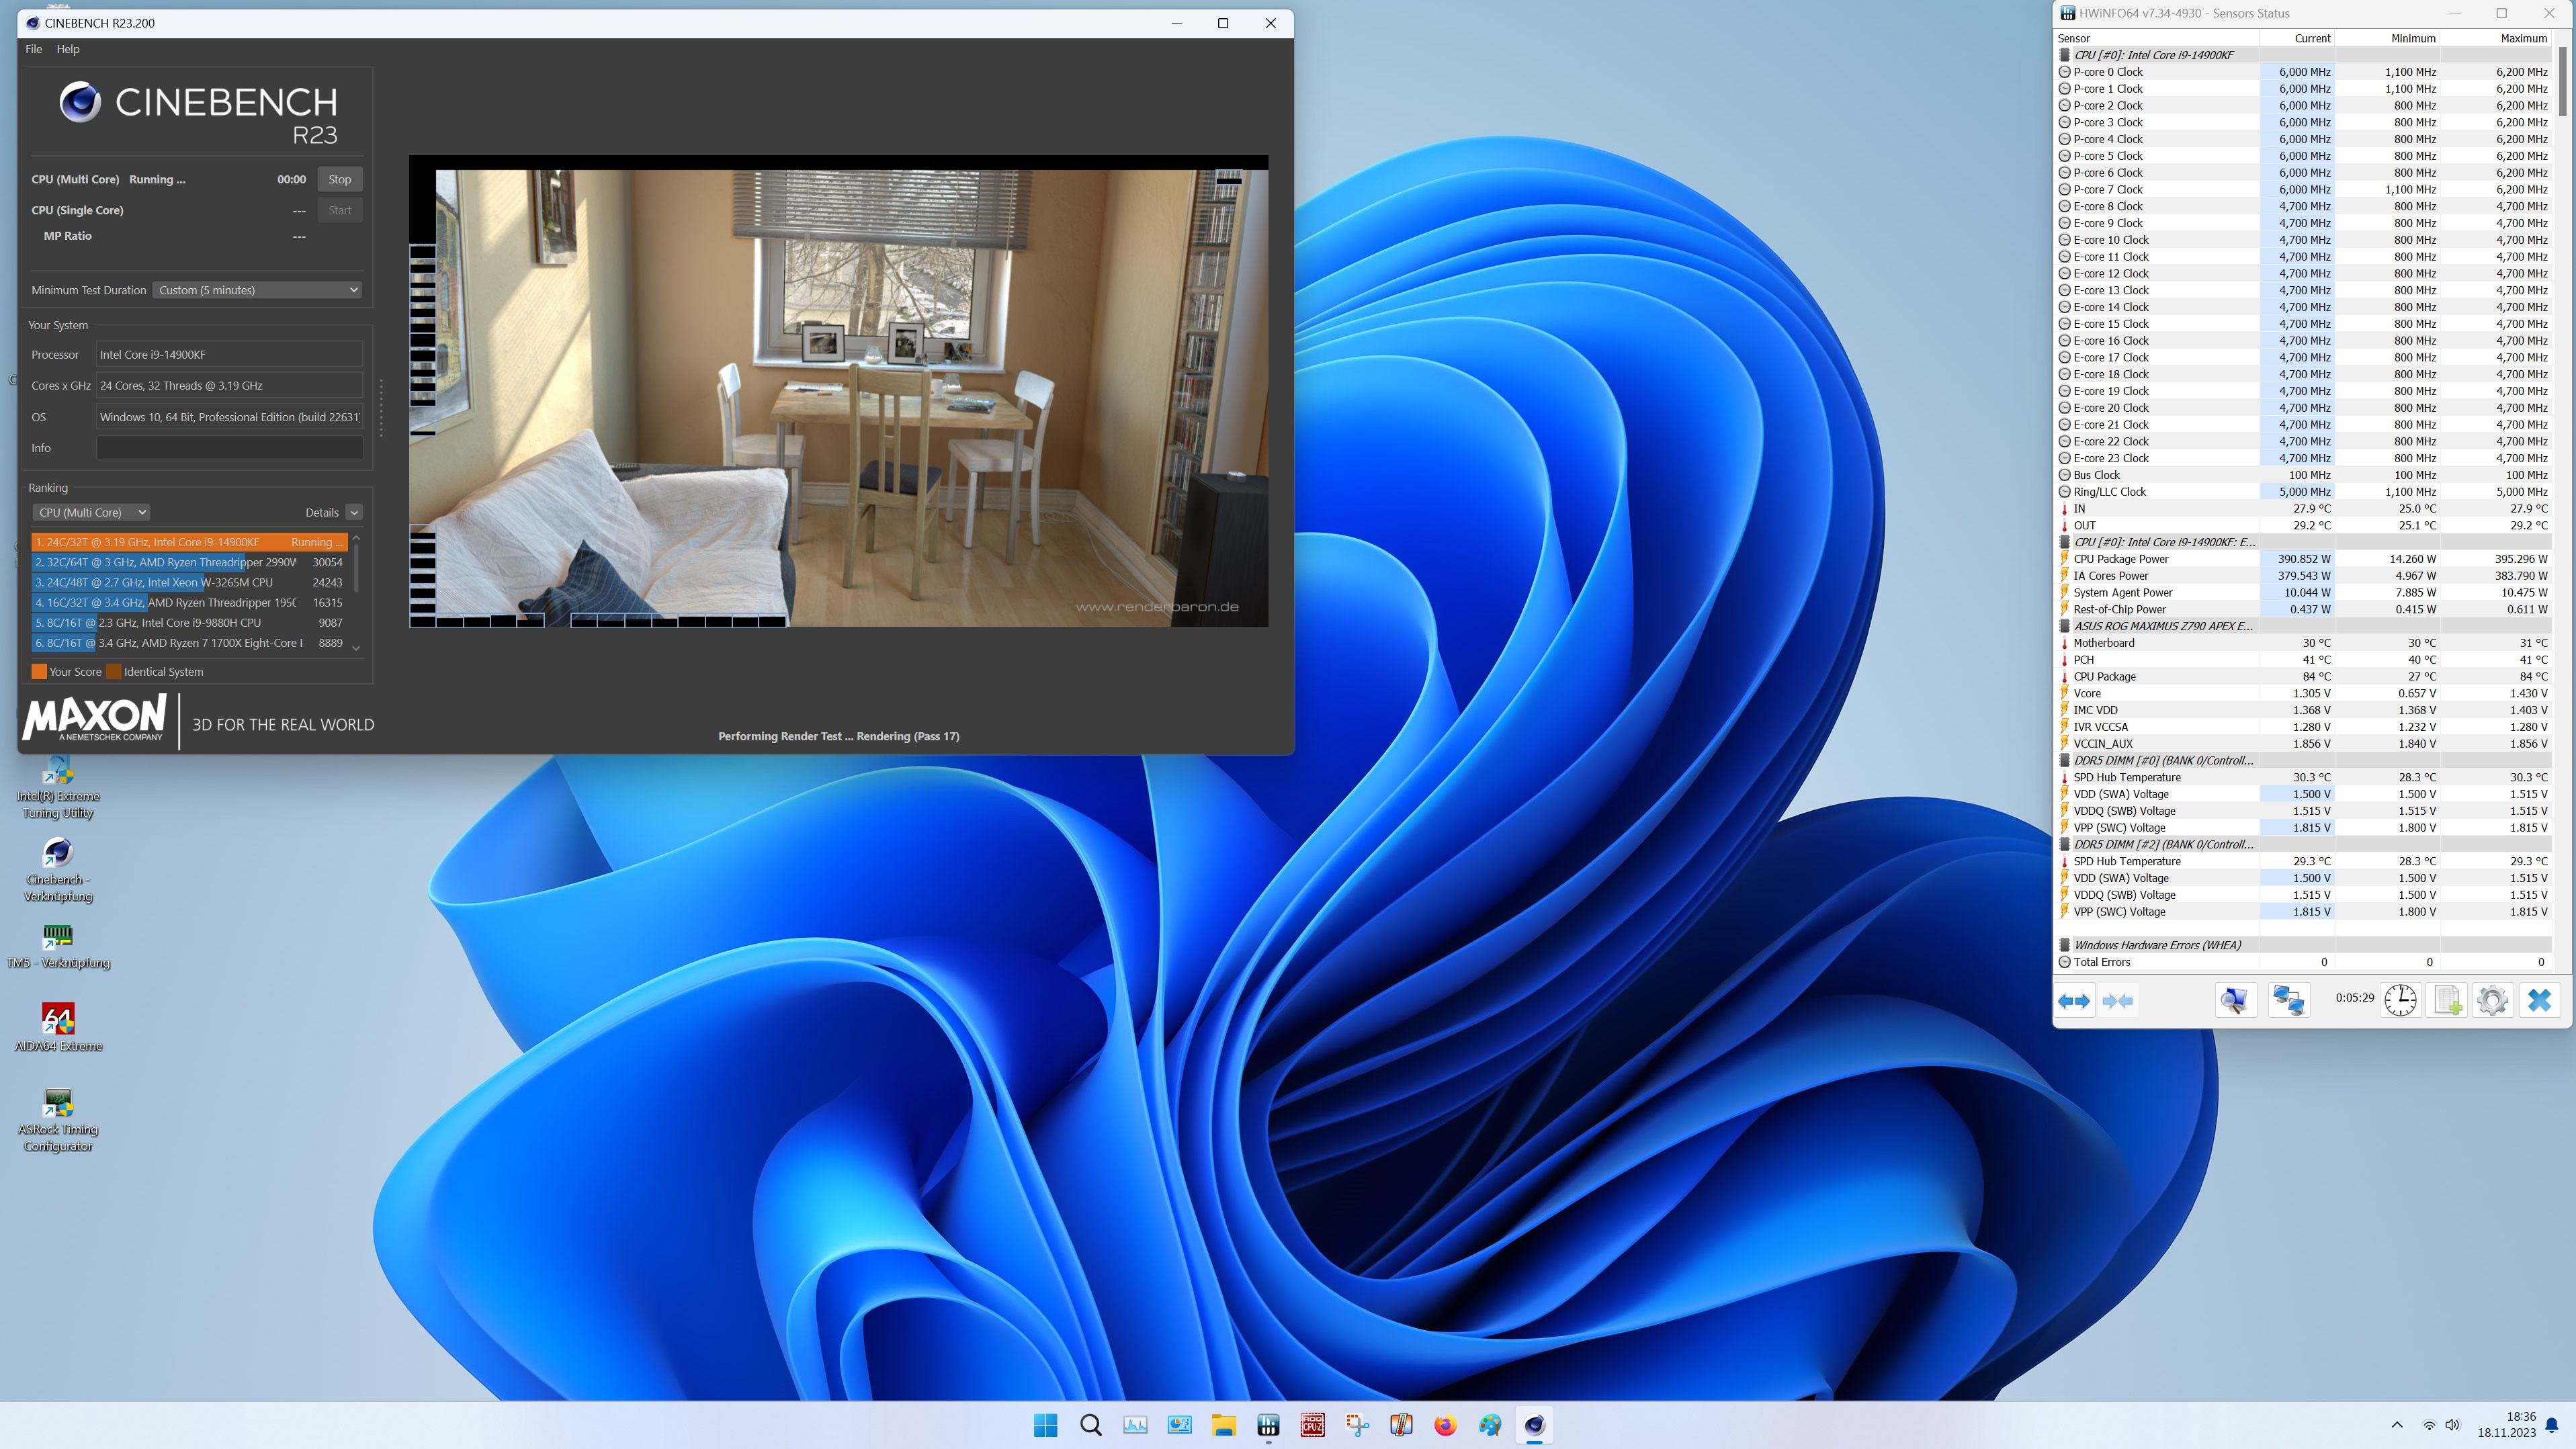Screen dimensions: 2576x1449
Task: Select ranking row Threadripper 1950 score 16315
Action: [190, 602]
